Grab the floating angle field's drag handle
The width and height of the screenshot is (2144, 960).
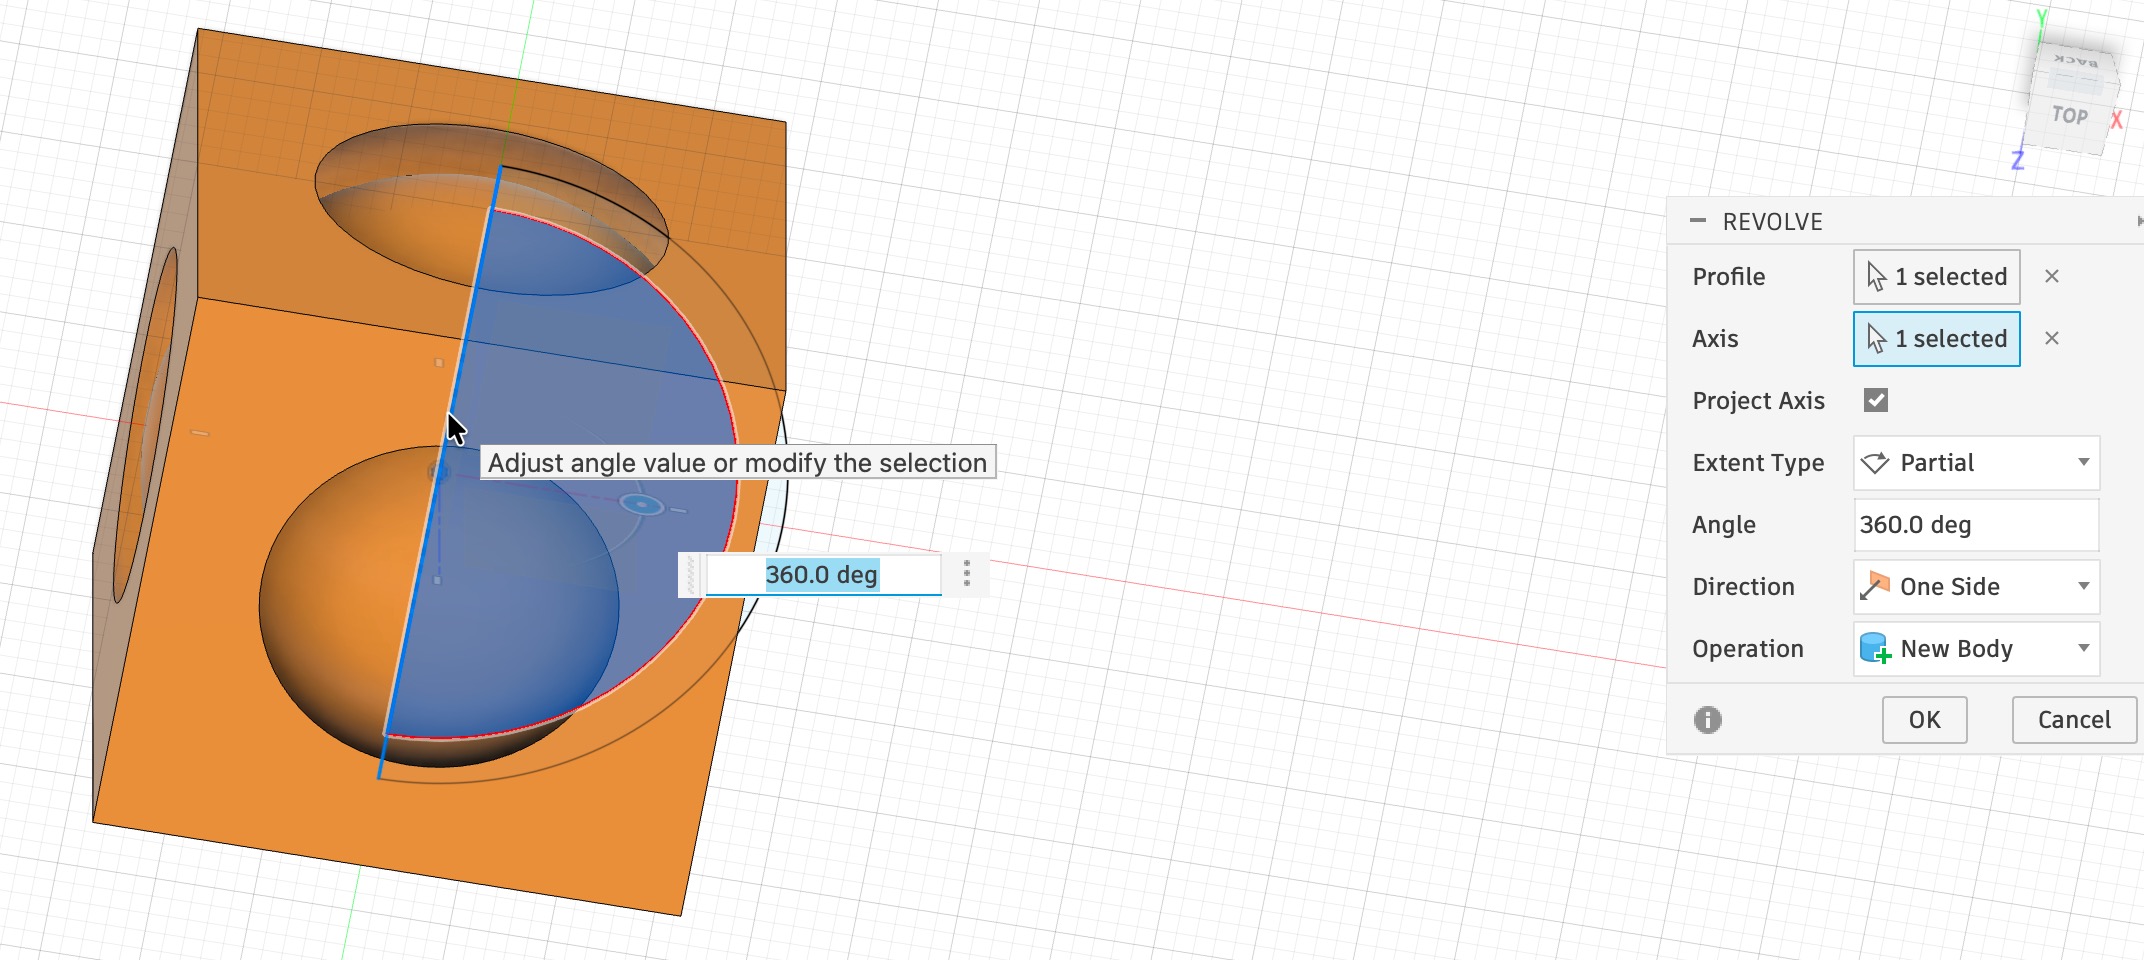tap(691, 575)
